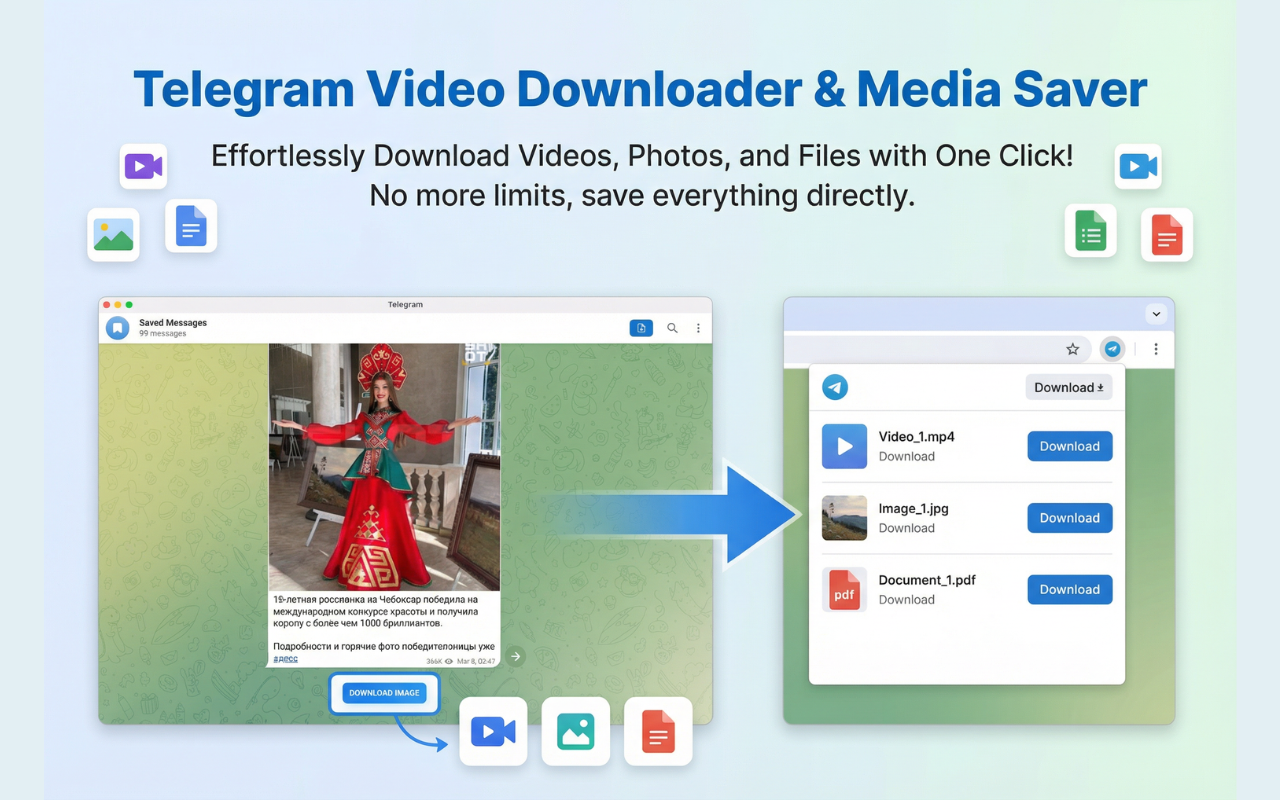Click the blue download icon in Telegram header

click(x=641, y=328)
